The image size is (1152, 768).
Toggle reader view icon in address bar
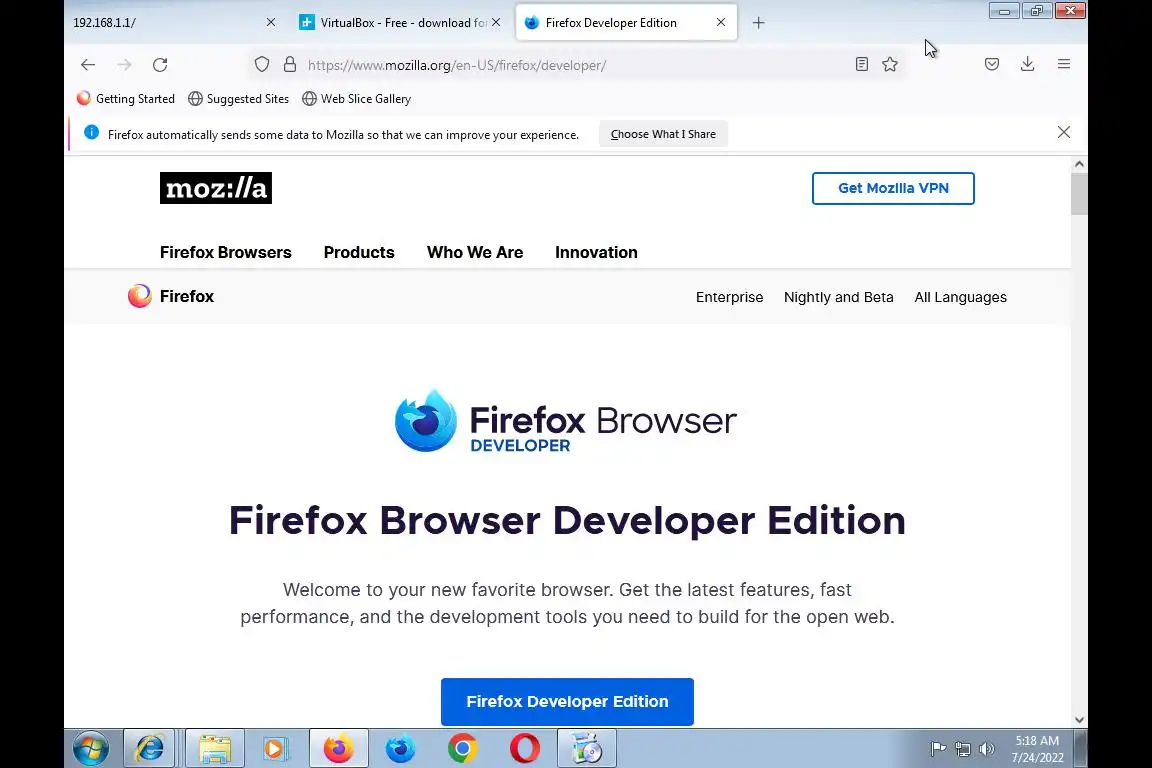click(x=862, y=65)
